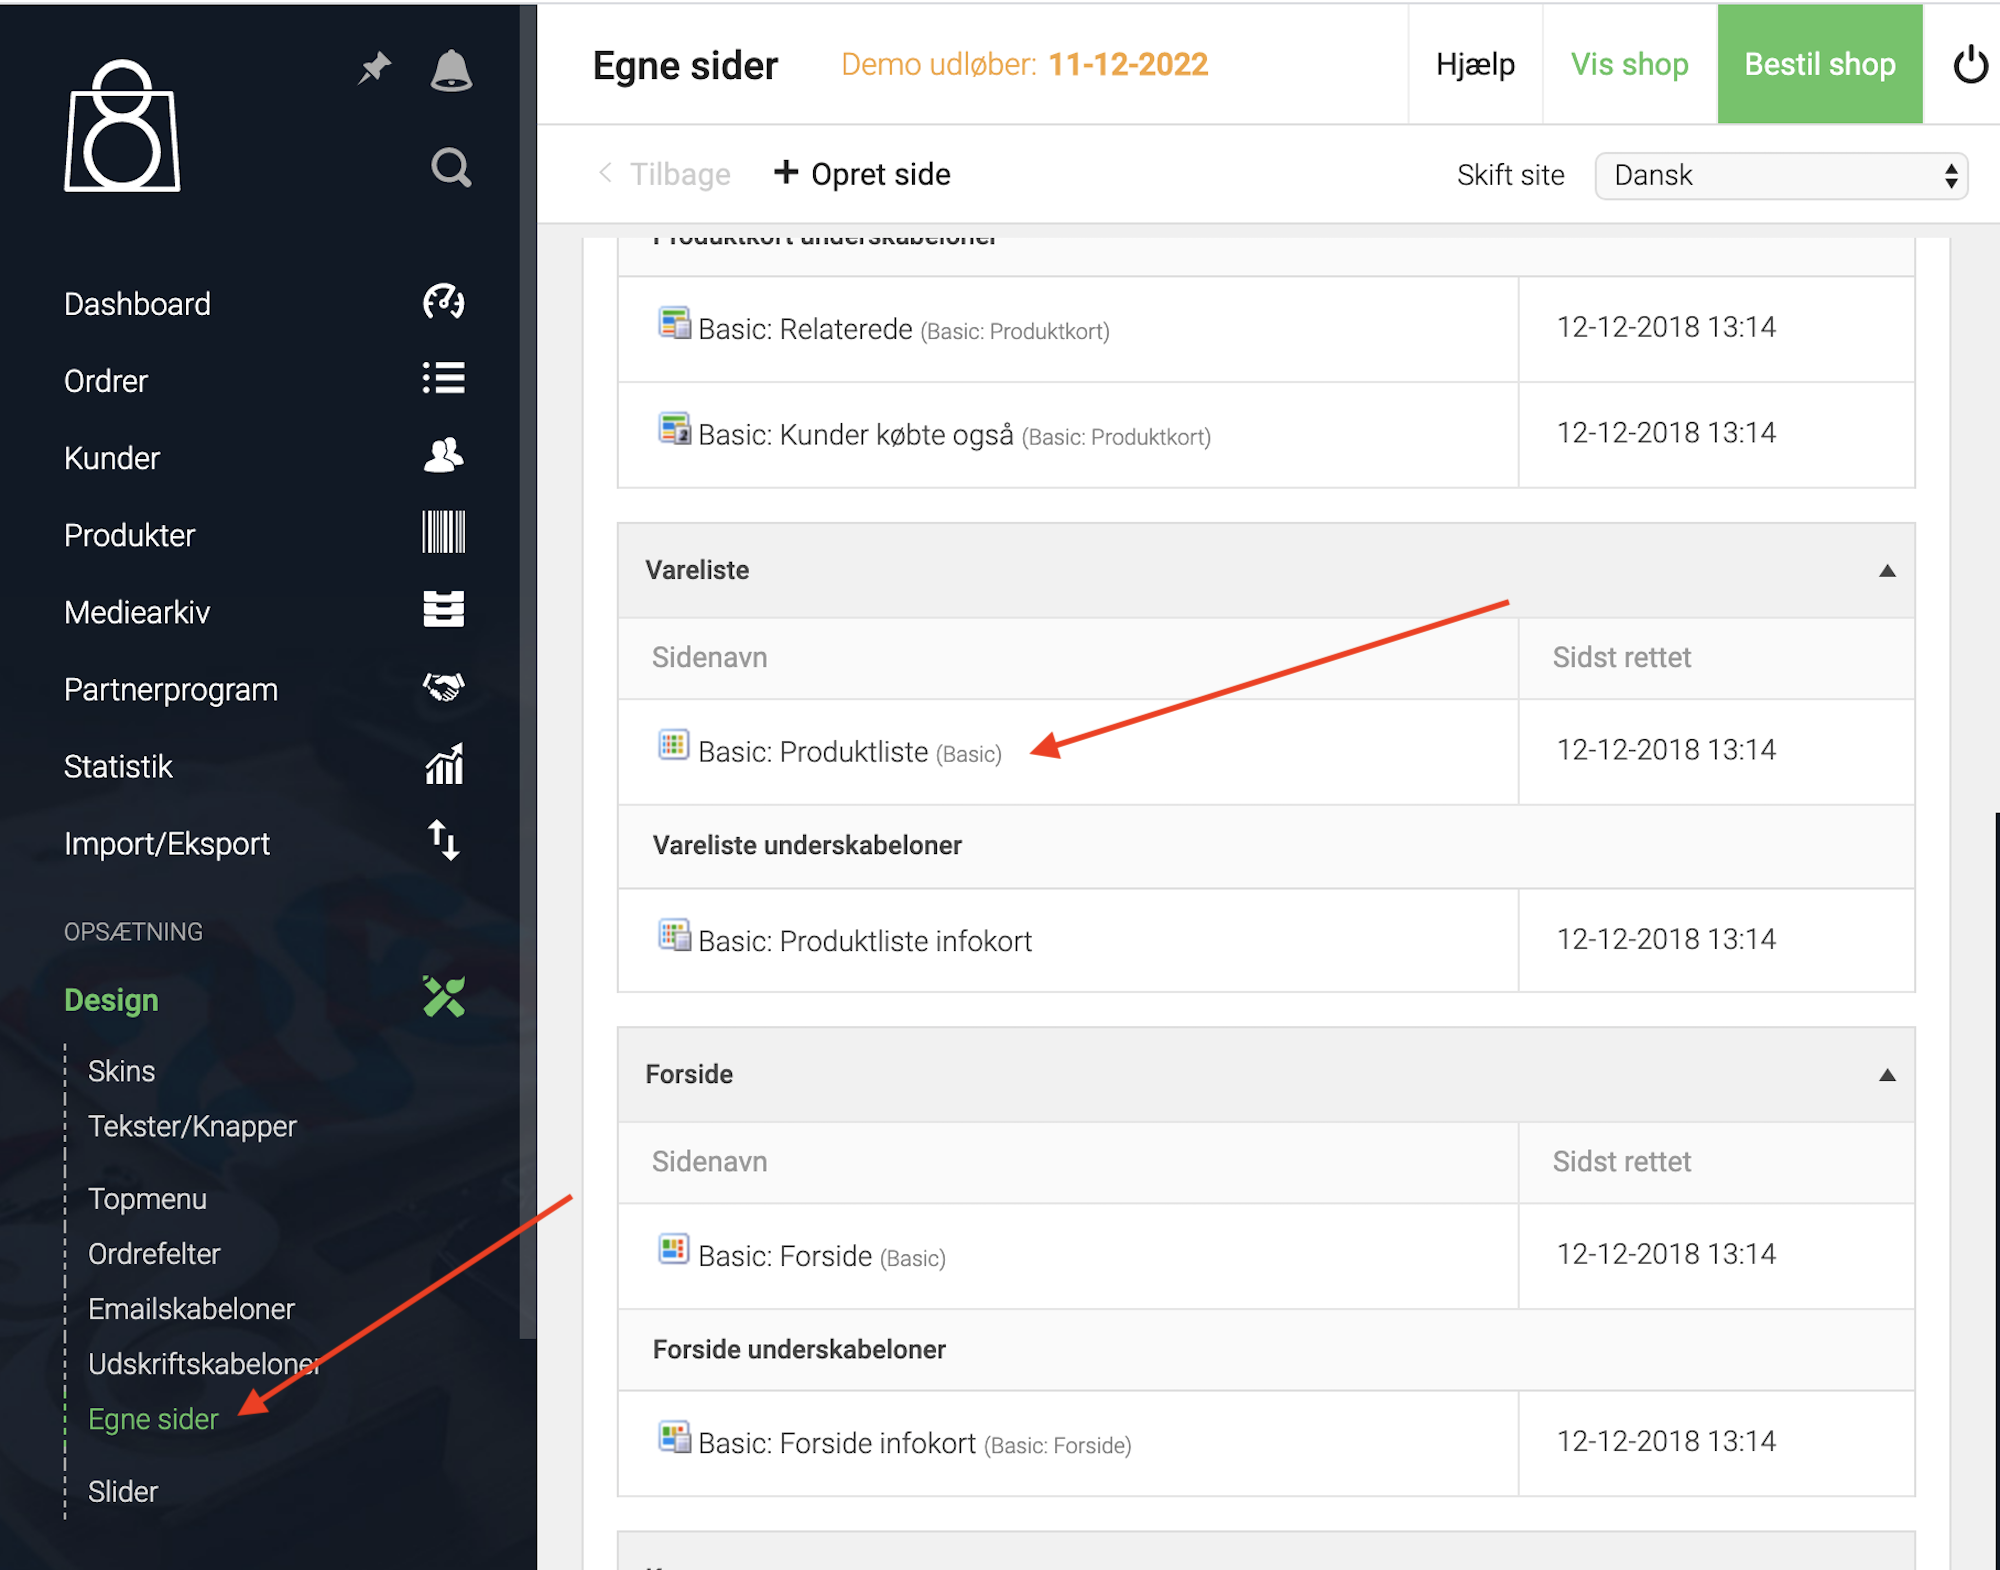Click the pin sidebar icon
The width and height of the screenshot is (2000, 1570).
[374, 69]
